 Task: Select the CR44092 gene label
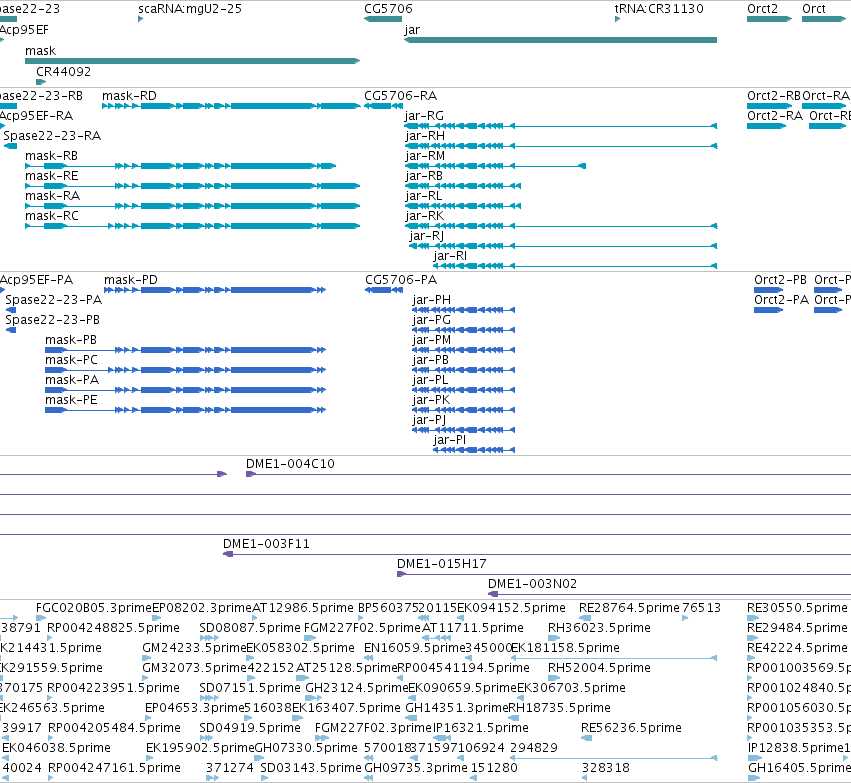tap(63, 72)
